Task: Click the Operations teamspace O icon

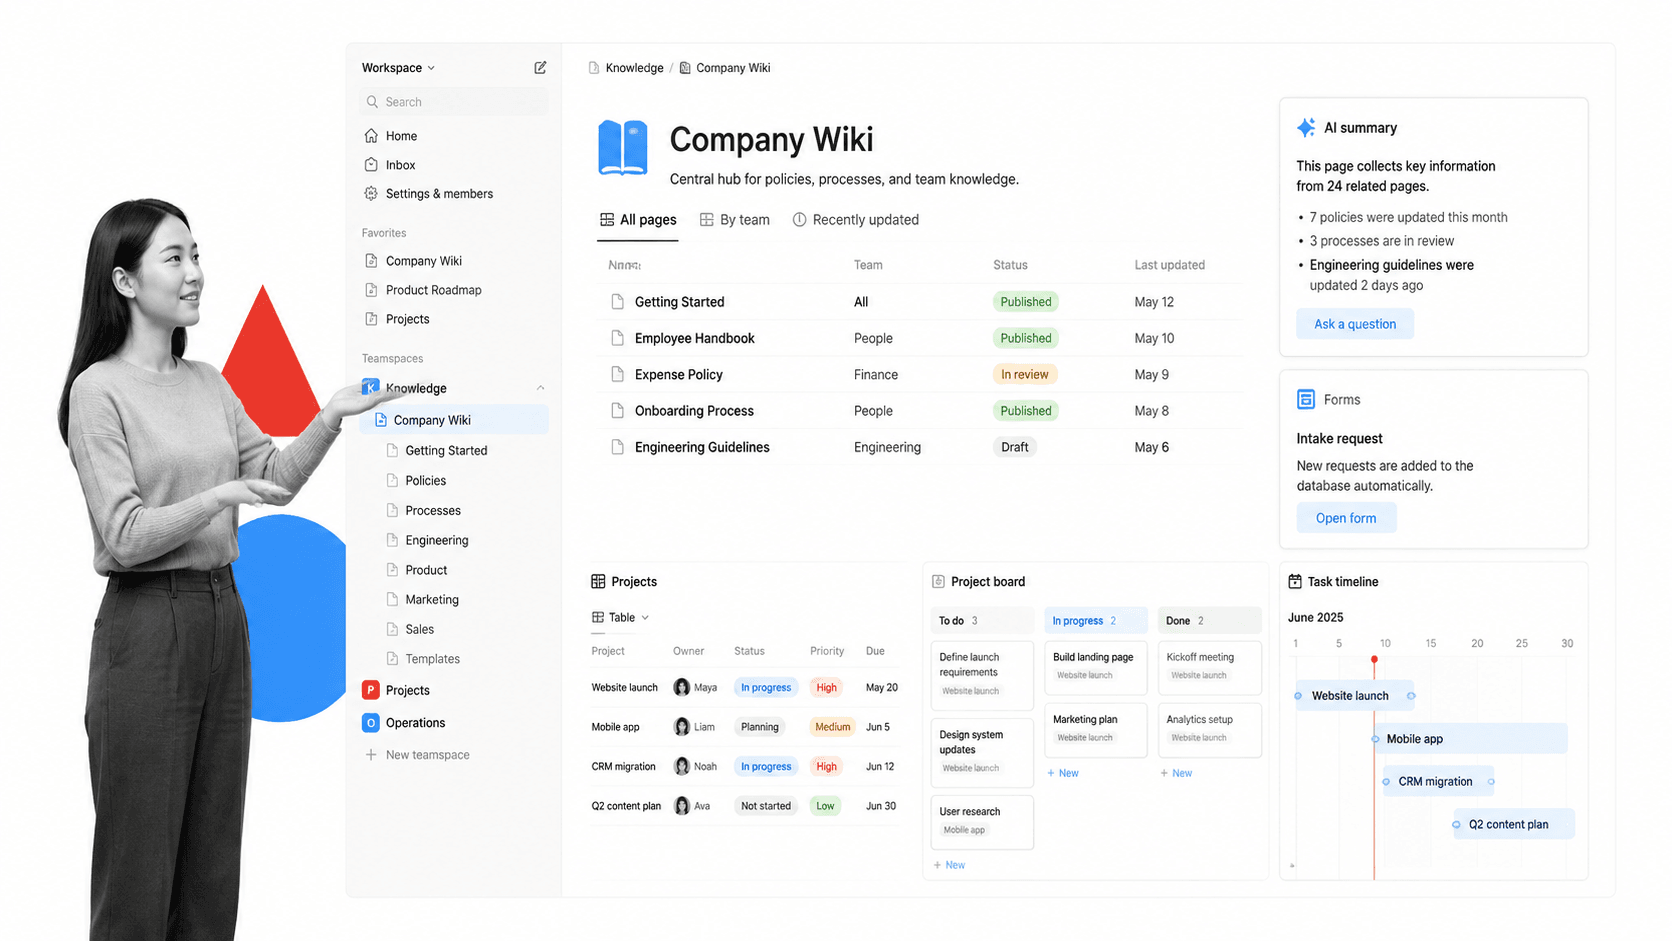Action: pos(371,722)
